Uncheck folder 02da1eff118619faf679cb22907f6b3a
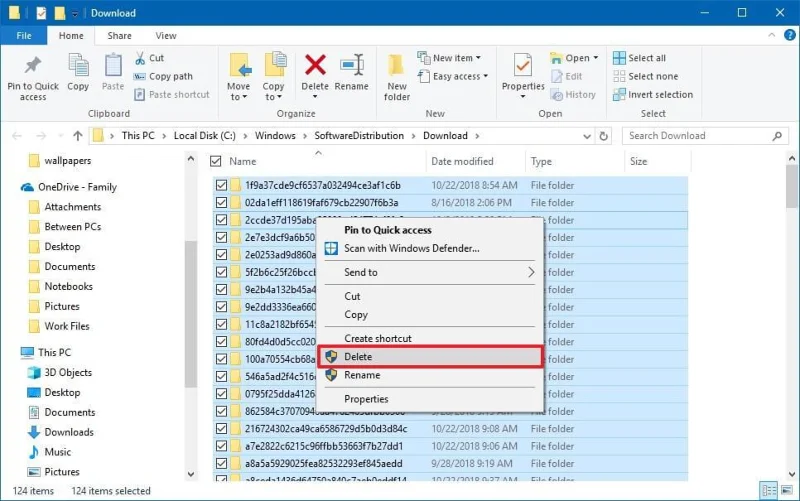This screenshot has height=501, width=800. coord(221,203)
